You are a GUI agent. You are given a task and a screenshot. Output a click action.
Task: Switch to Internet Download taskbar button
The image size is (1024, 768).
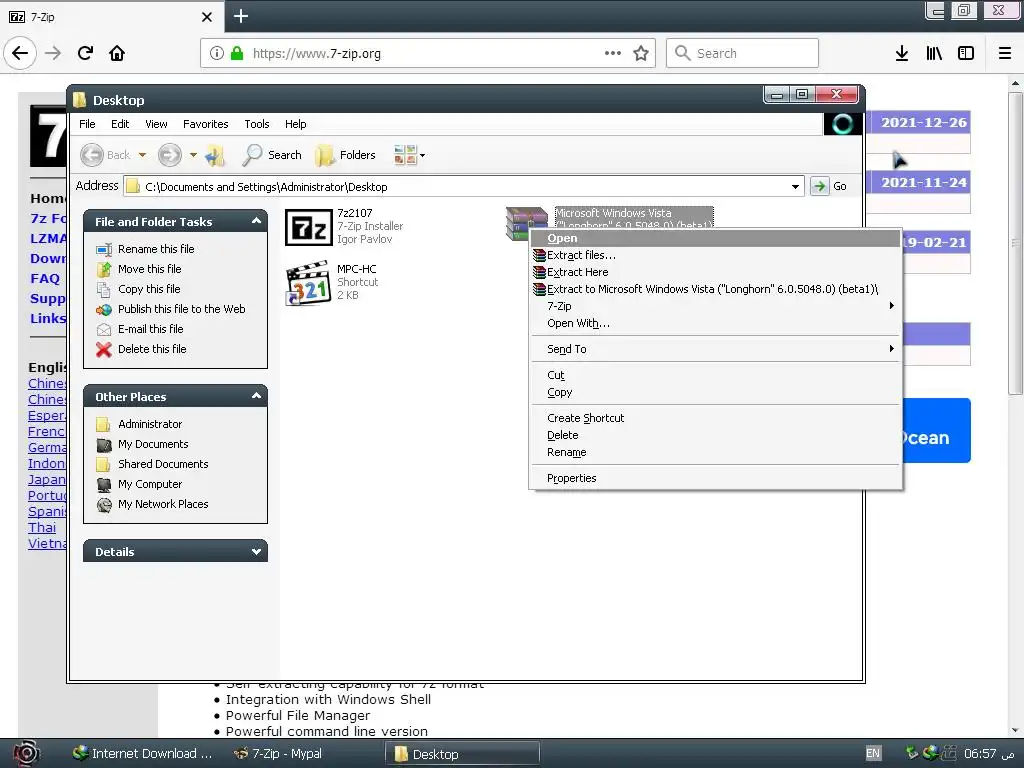tap(142, 754)
